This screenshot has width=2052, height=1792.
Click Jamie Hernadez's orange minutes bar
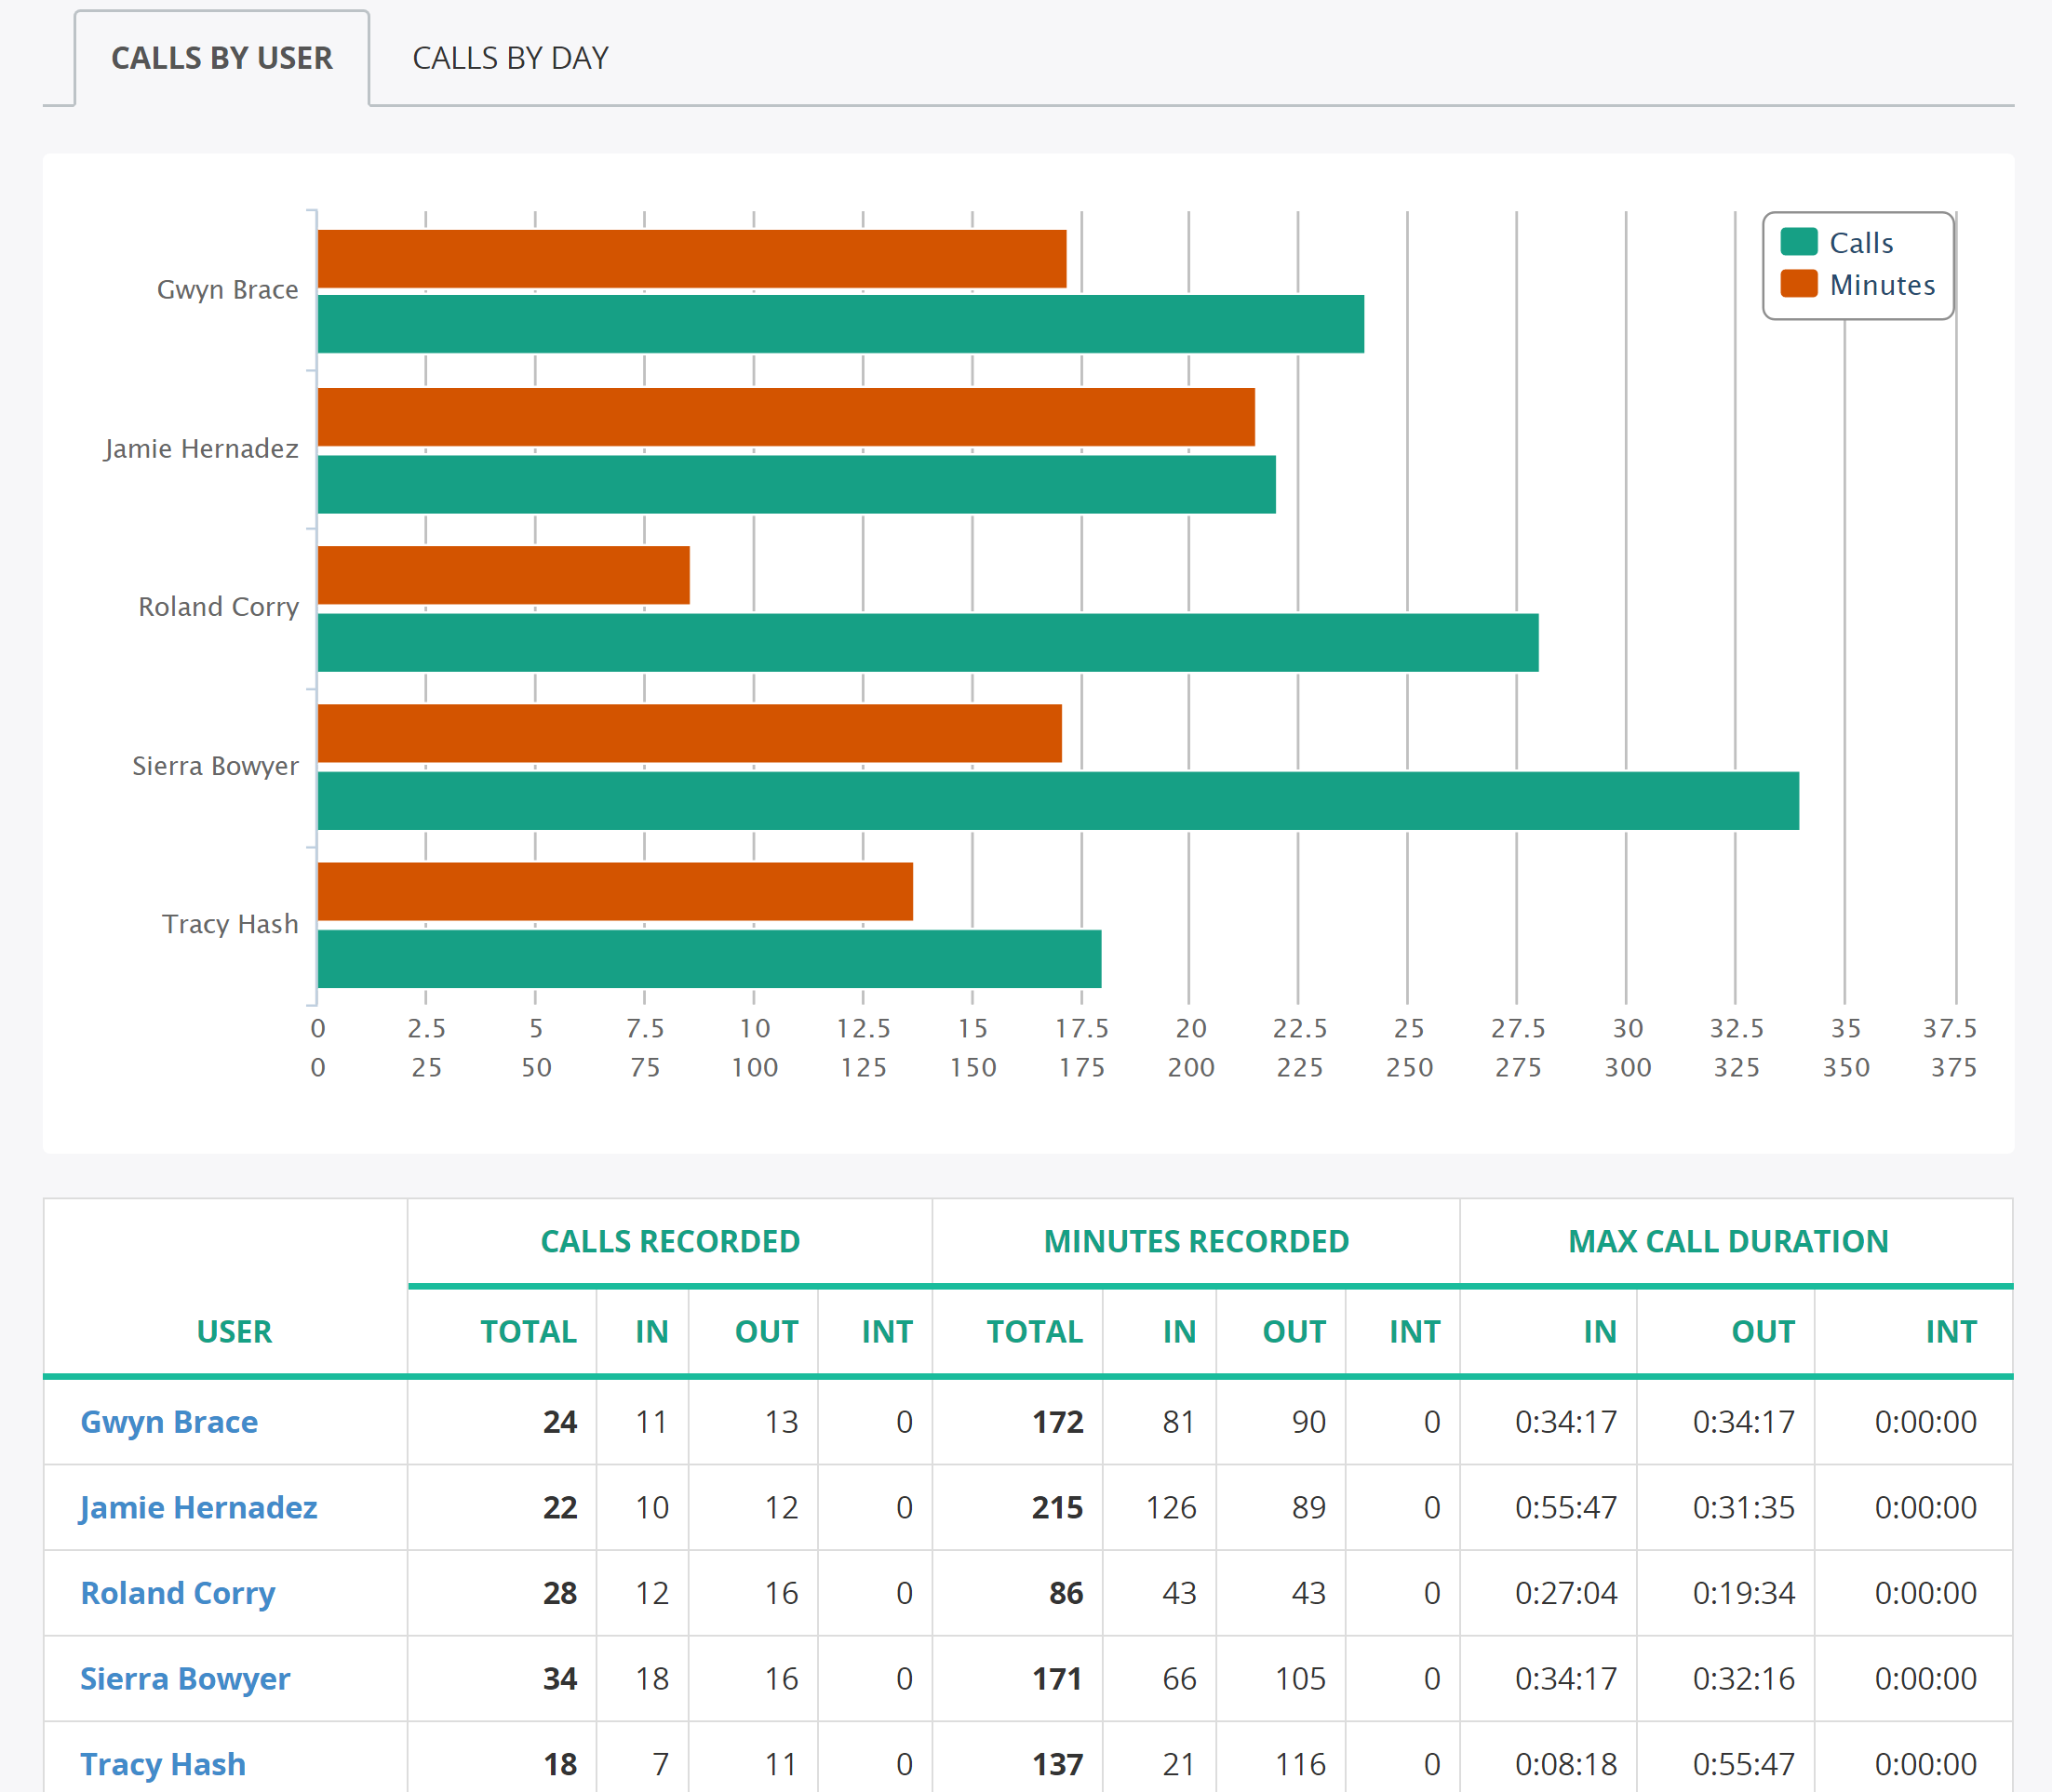(x=786, y=417)
